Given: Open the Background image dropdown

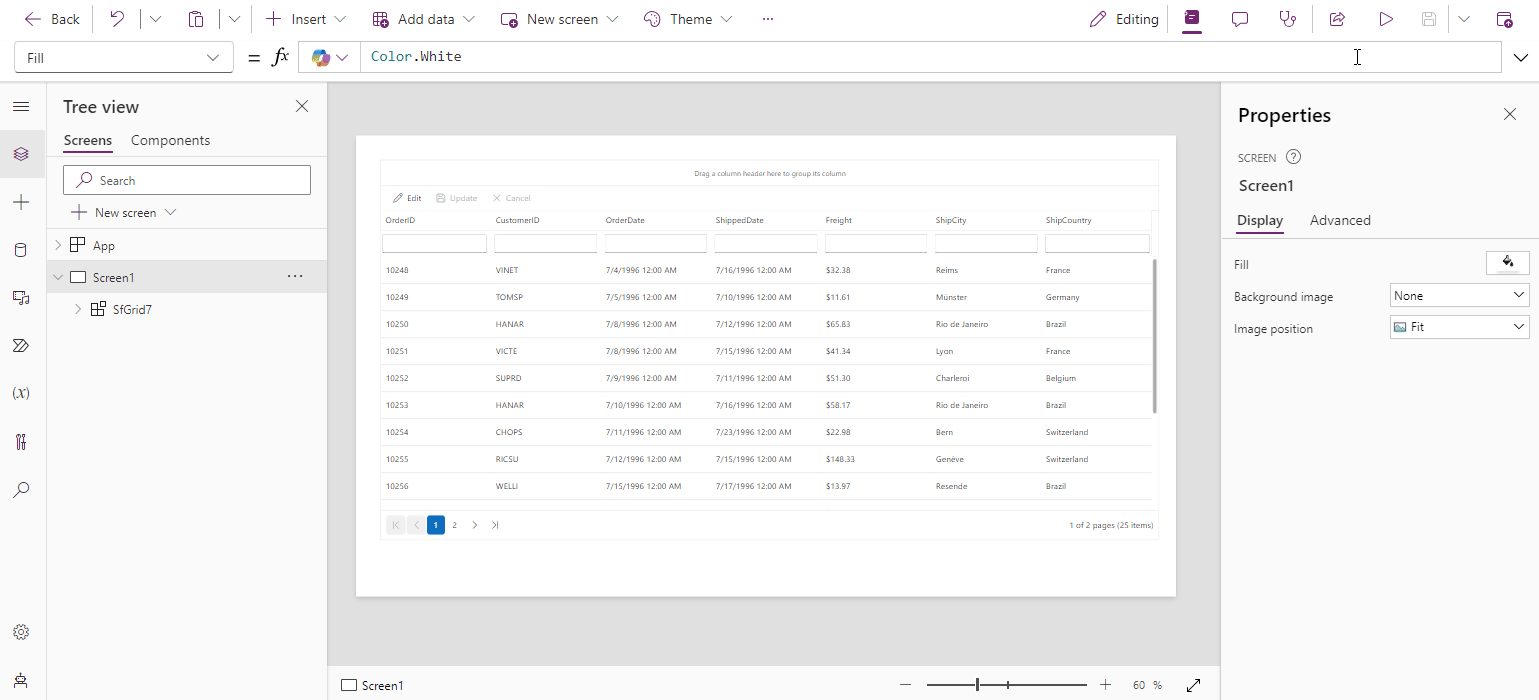Looking at the screenshot, I should pos(1459,296).
